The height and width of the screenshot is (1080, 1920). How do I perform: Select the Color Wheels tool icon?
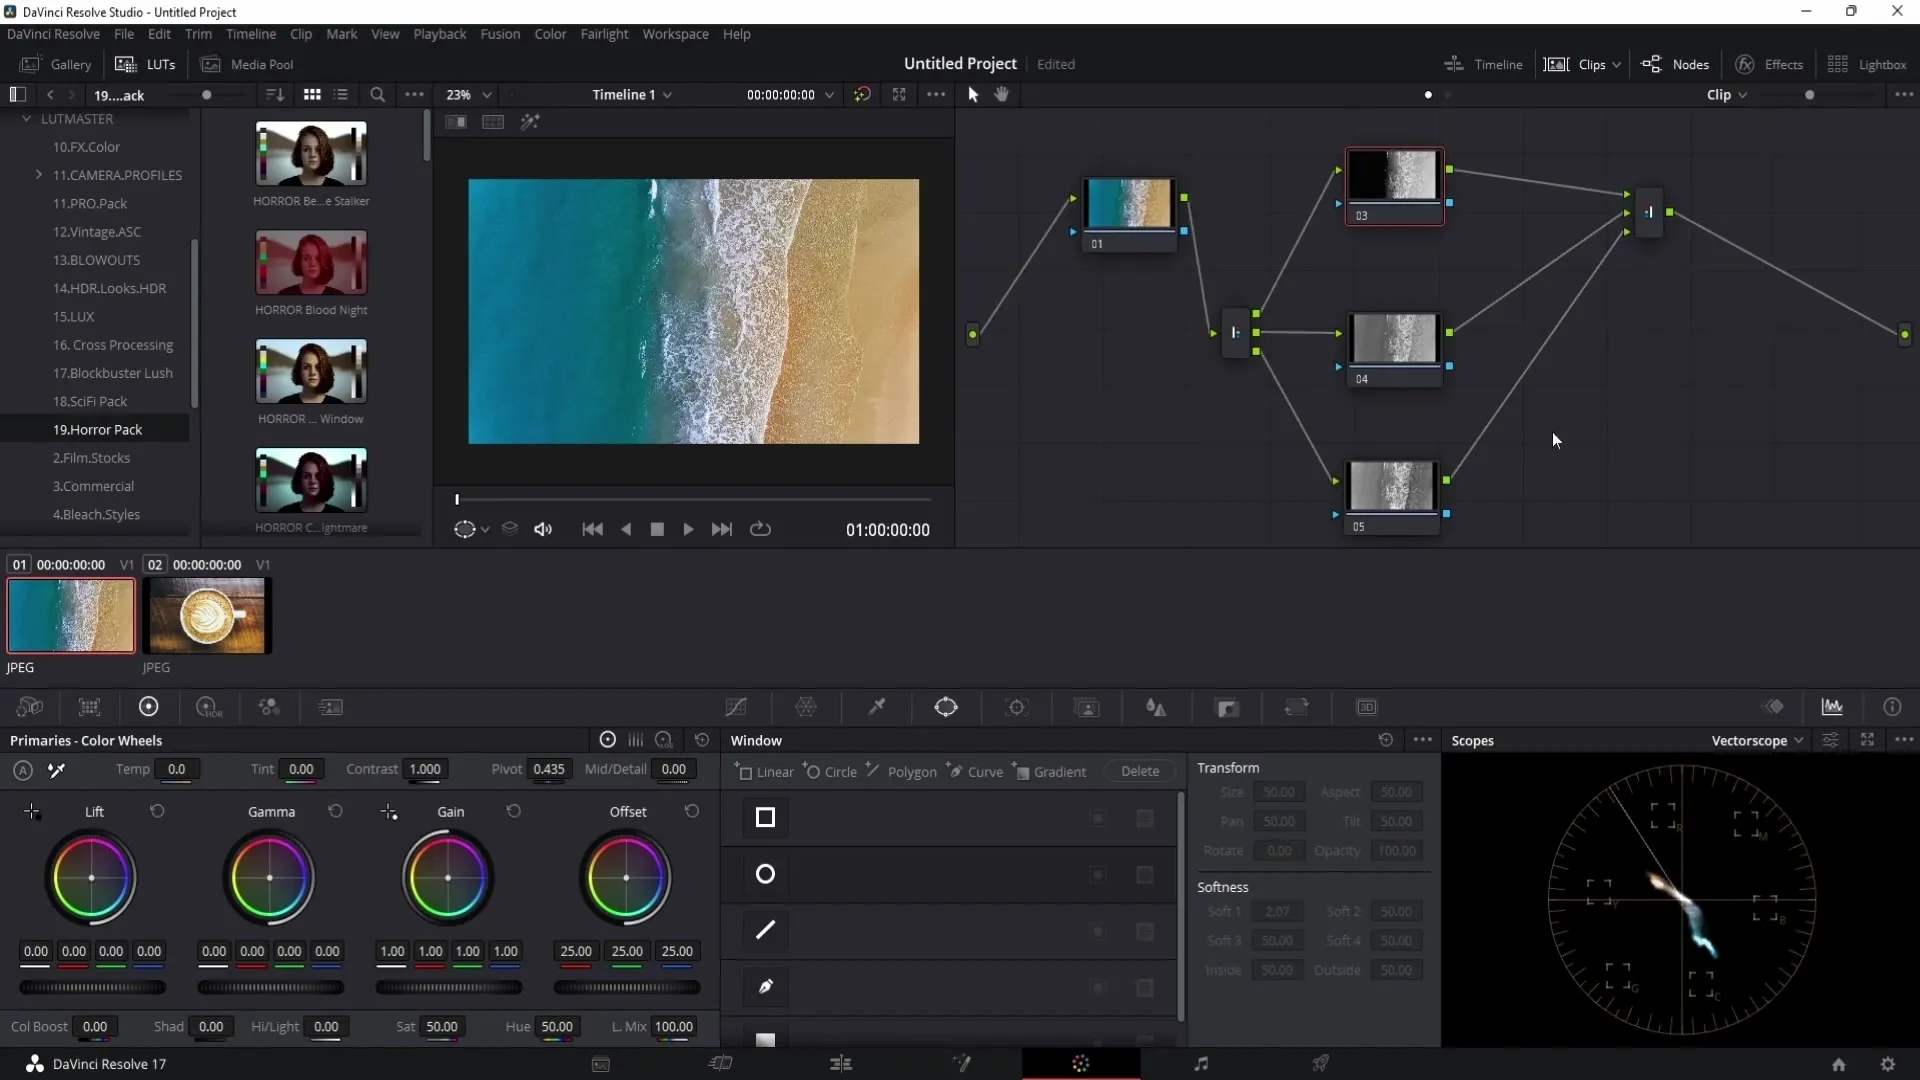point(146,705)
